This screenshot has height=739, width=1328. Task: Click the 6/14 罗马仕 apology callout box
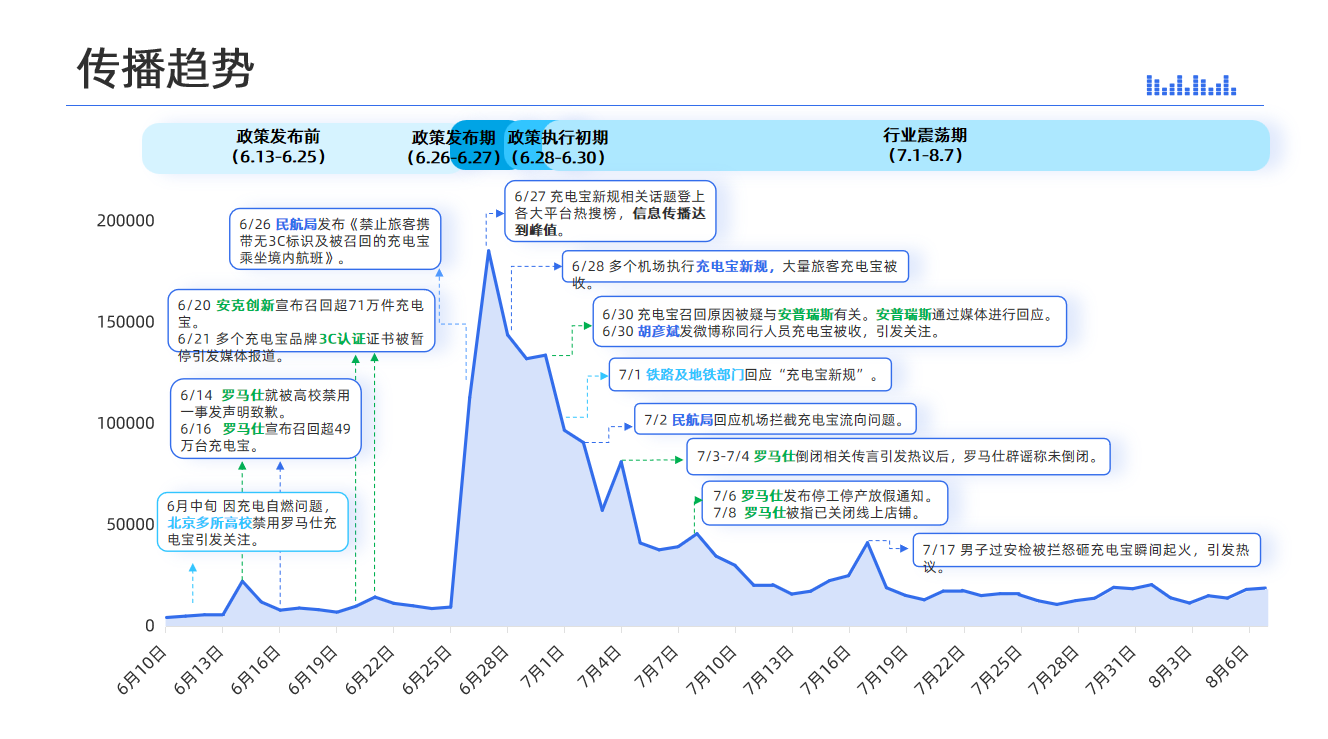[265, 419]
